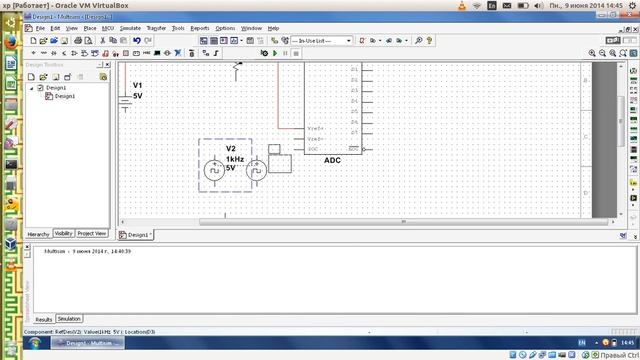The image size is (640, 360).
Task: Click the Hierarchical block icon
Action: pyautogui.click(x=206, y=53)
